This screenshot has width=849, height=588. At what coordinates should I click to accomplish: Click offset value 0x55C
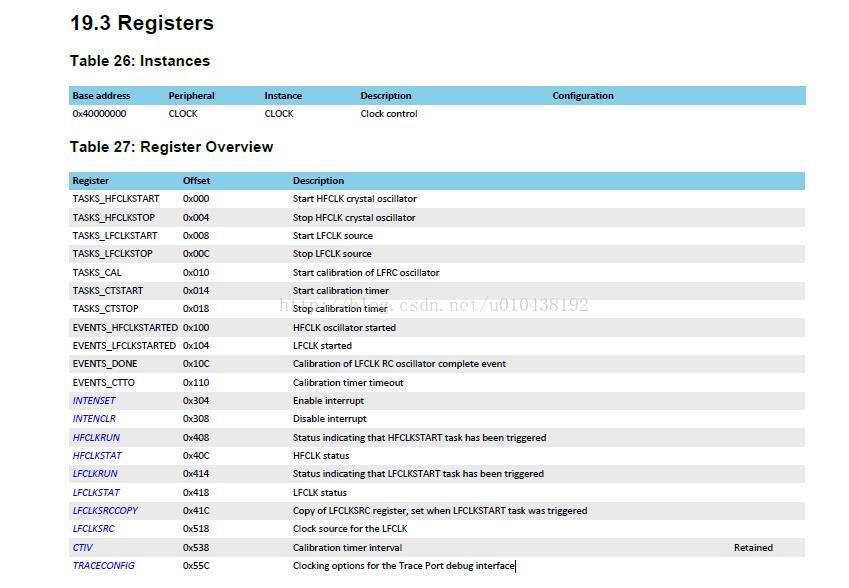pyautogui.click(x=196, y=565)
